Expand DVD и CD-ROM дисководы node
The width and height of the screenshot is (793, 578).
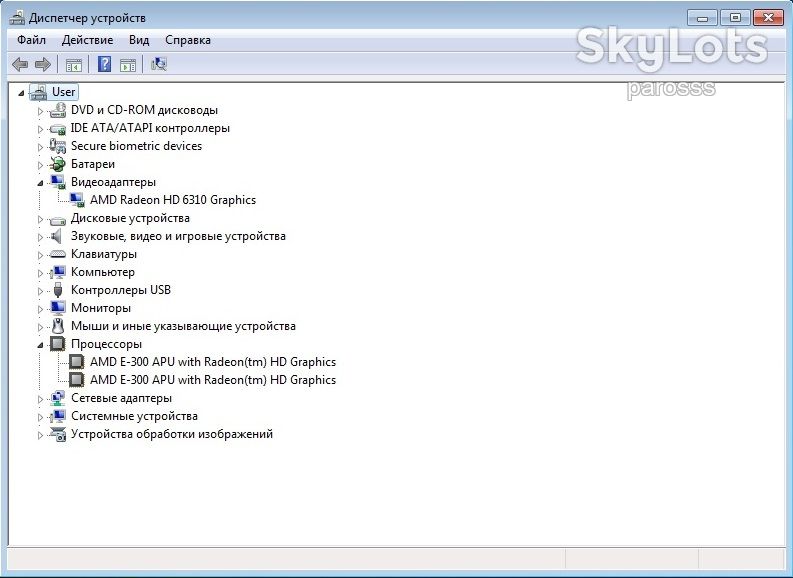(x=40, y=111)
